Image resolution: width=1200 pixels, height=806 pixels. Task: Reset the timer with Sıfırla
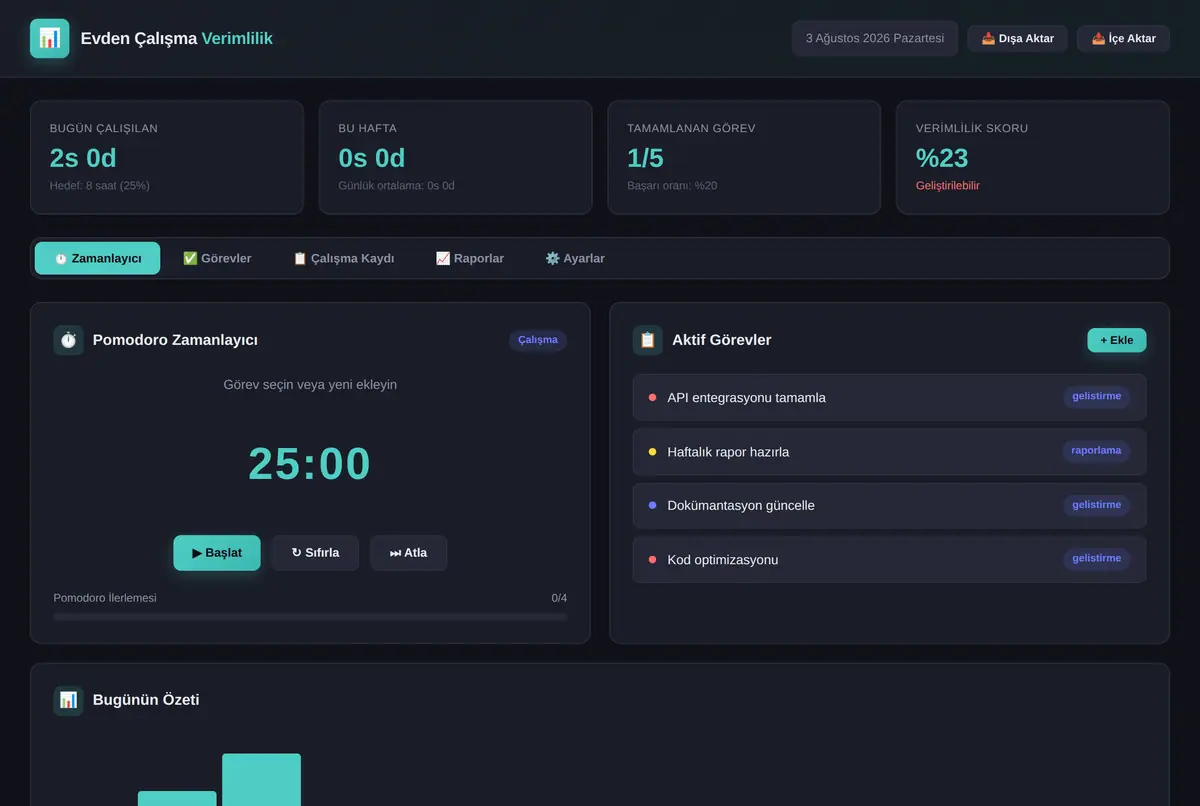[x=315, y=553]
